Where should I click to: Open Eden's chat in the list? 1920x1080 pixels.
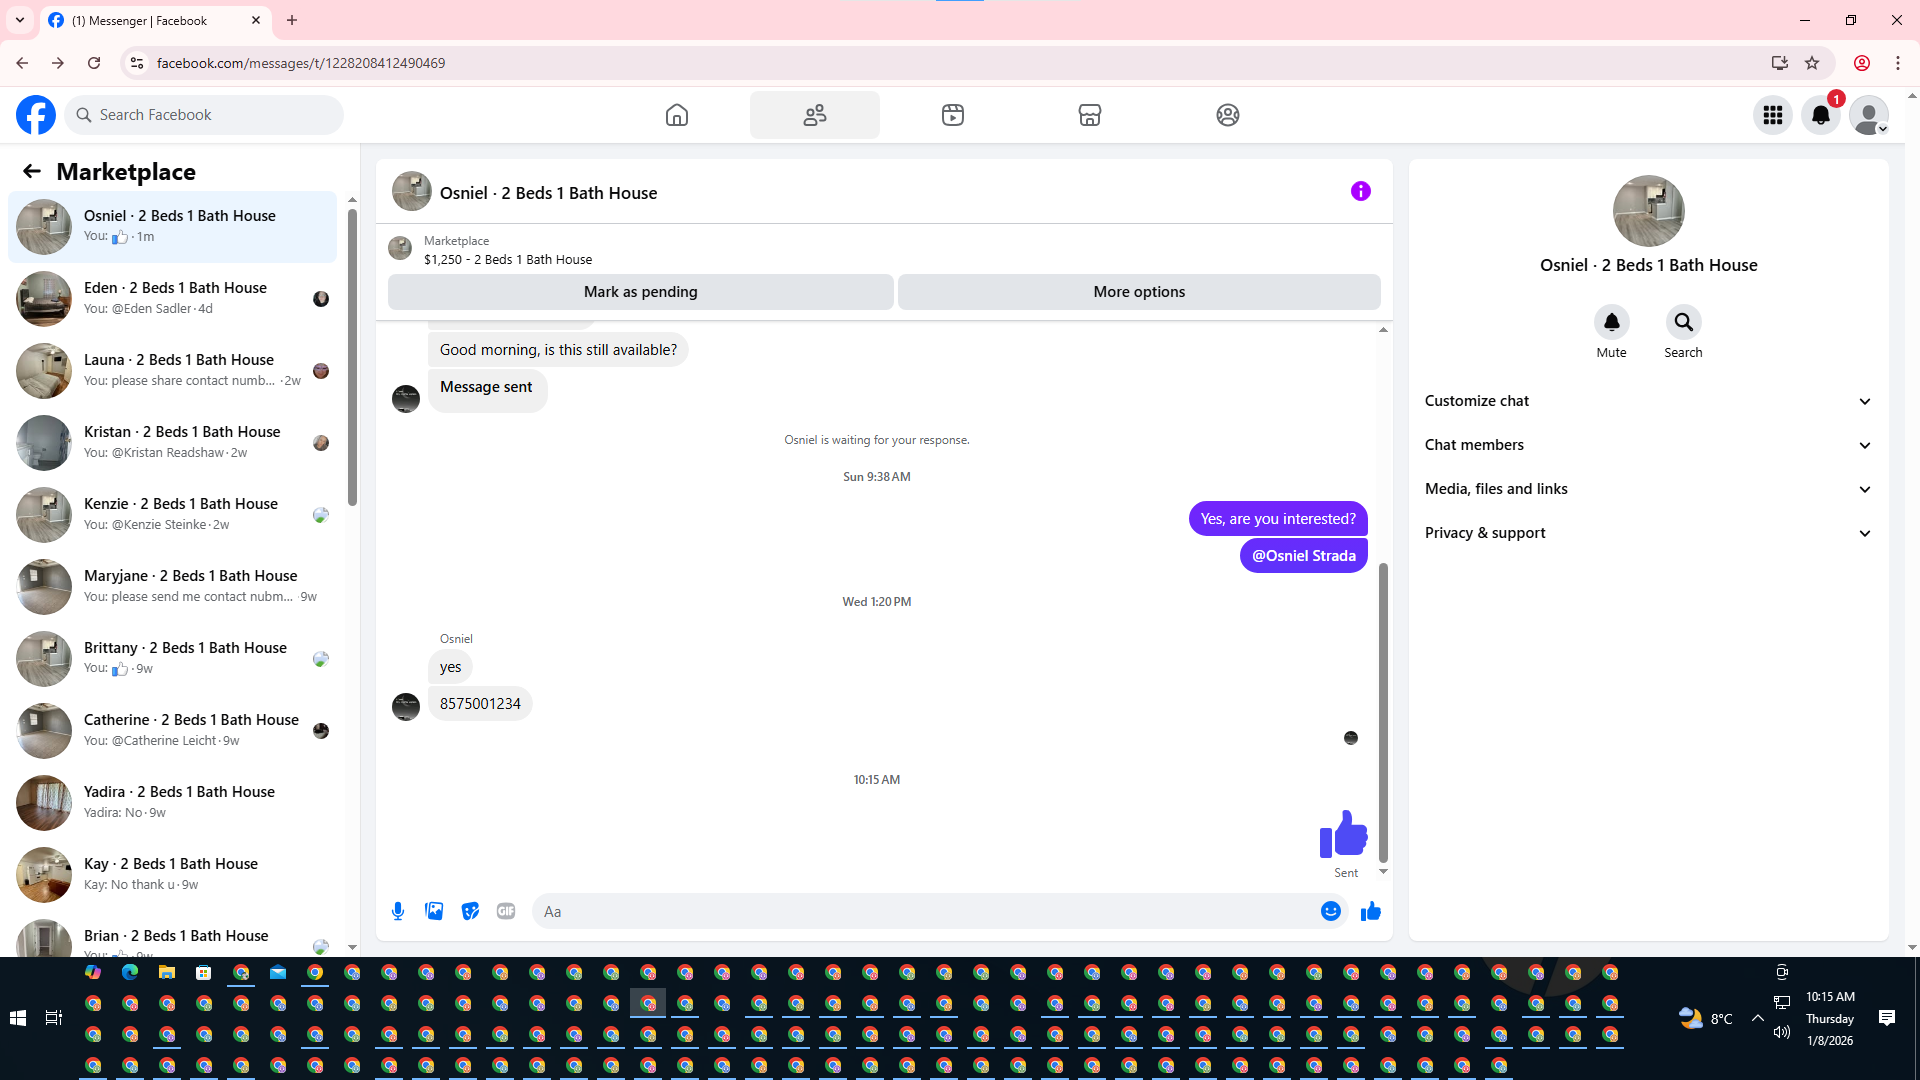pos(173,299)
